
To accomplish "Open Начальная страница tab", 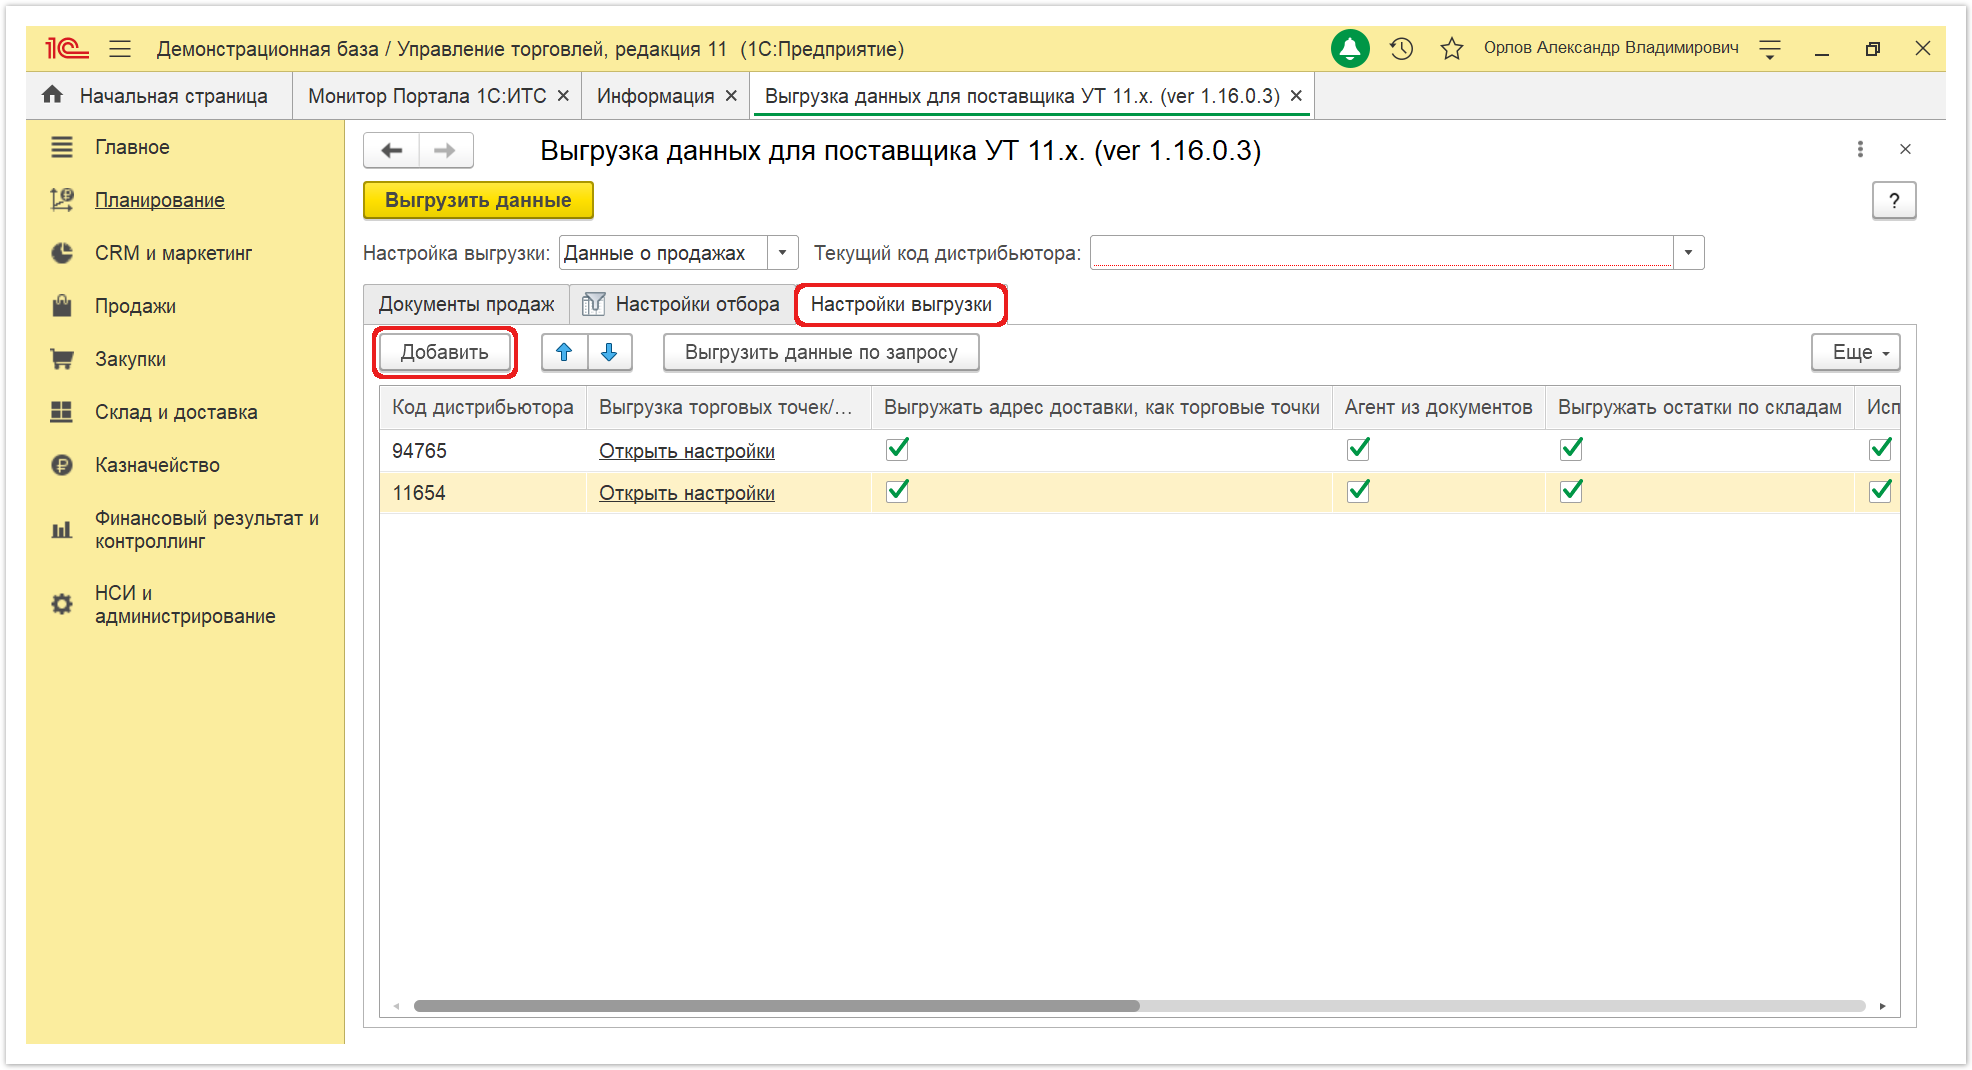I will (159, 96).
